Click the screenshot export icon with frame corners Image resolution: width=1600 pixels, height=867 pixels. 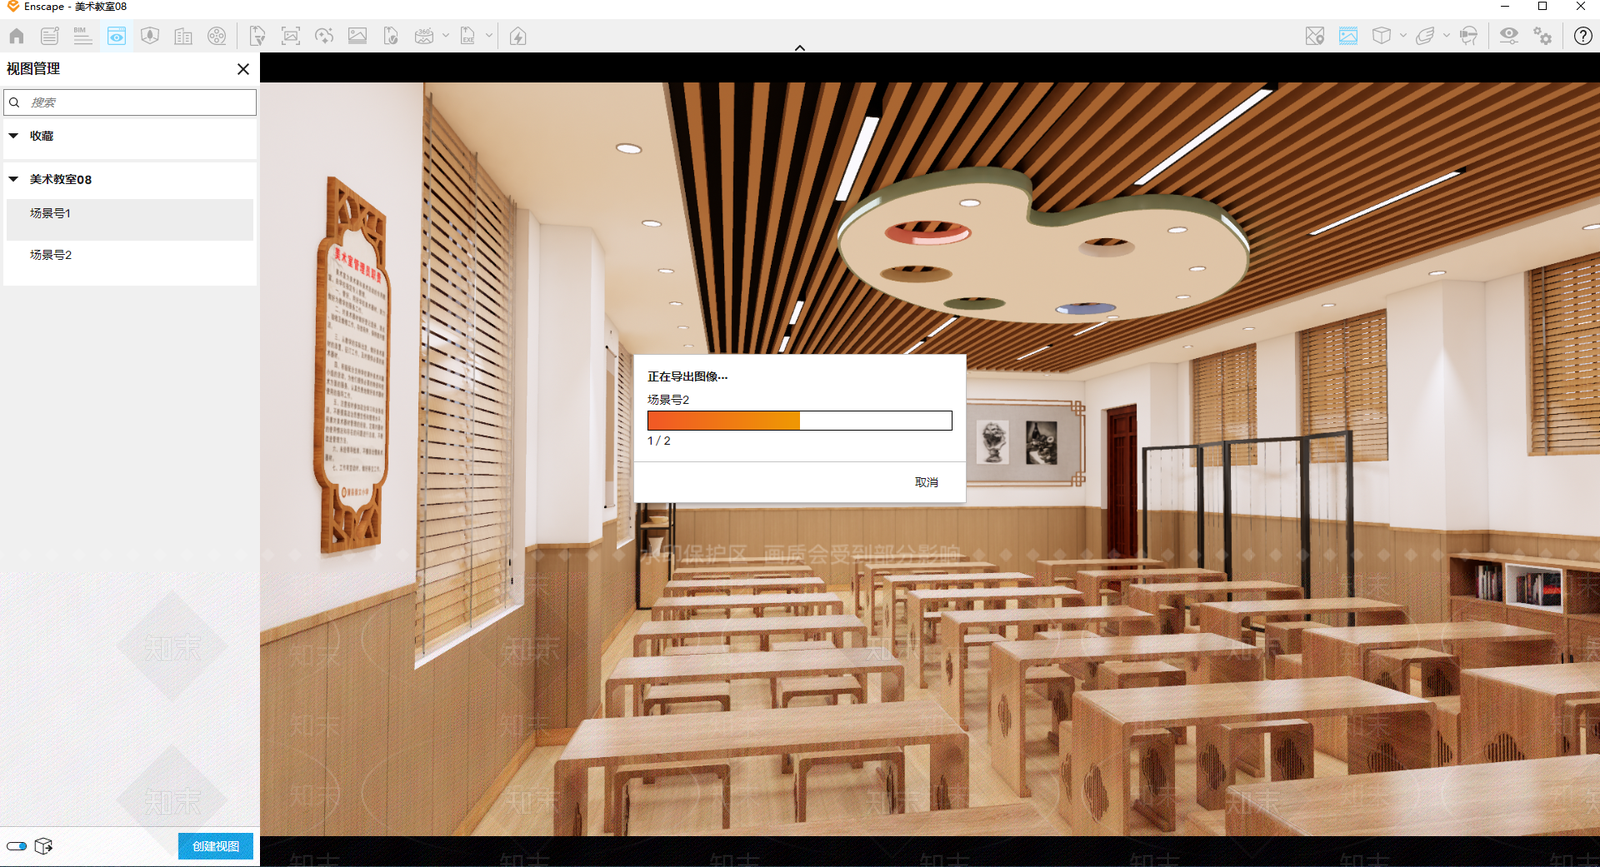[x=291, y=36]
